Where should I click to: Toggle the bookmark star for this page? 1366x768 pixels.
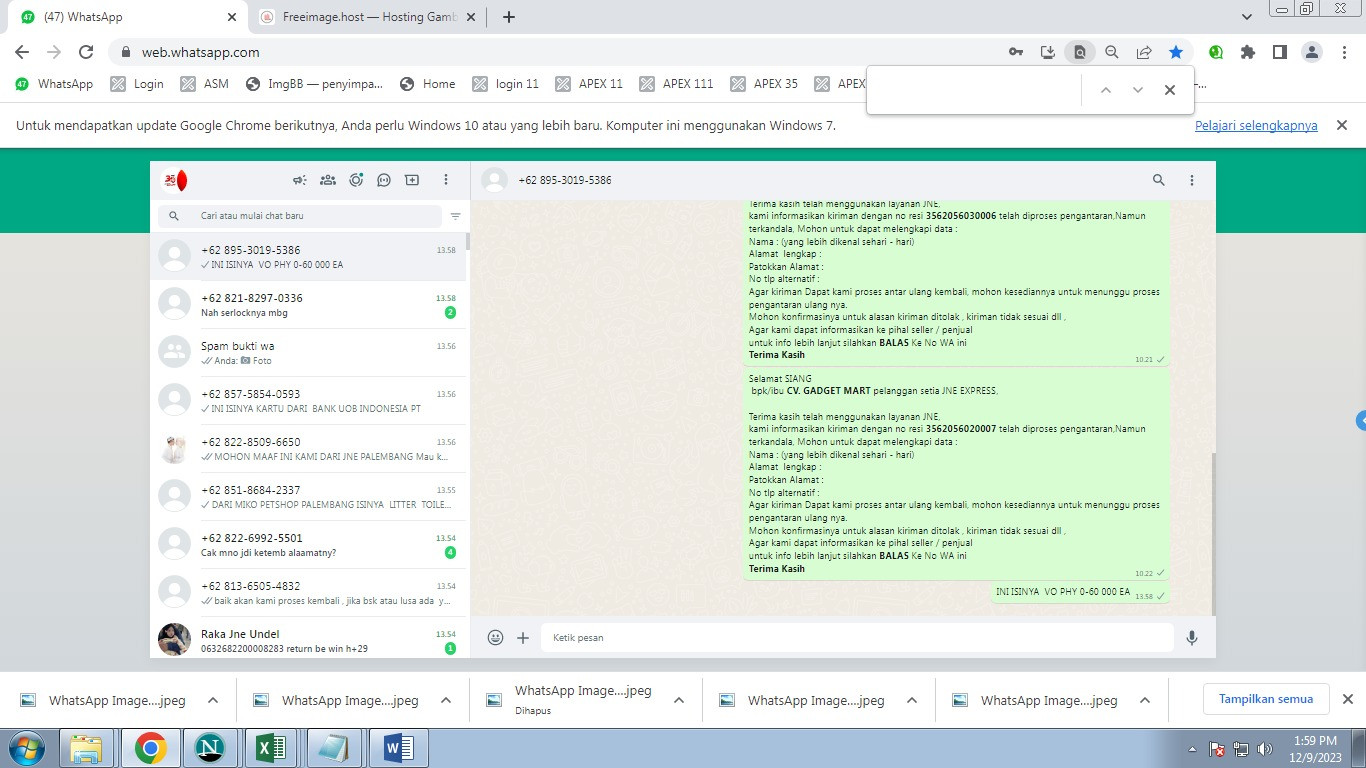pos(1176,52)
